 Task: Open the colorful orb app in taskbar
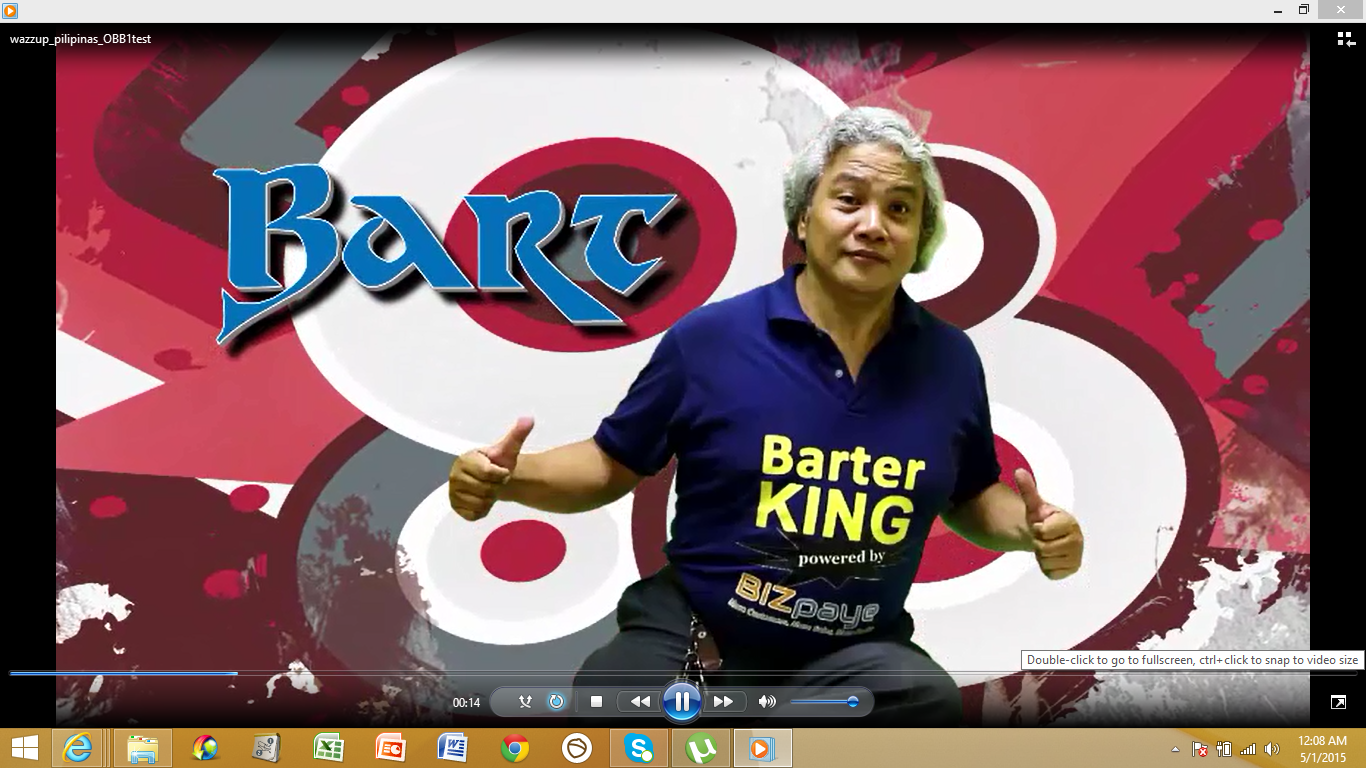tap(205, 748)
